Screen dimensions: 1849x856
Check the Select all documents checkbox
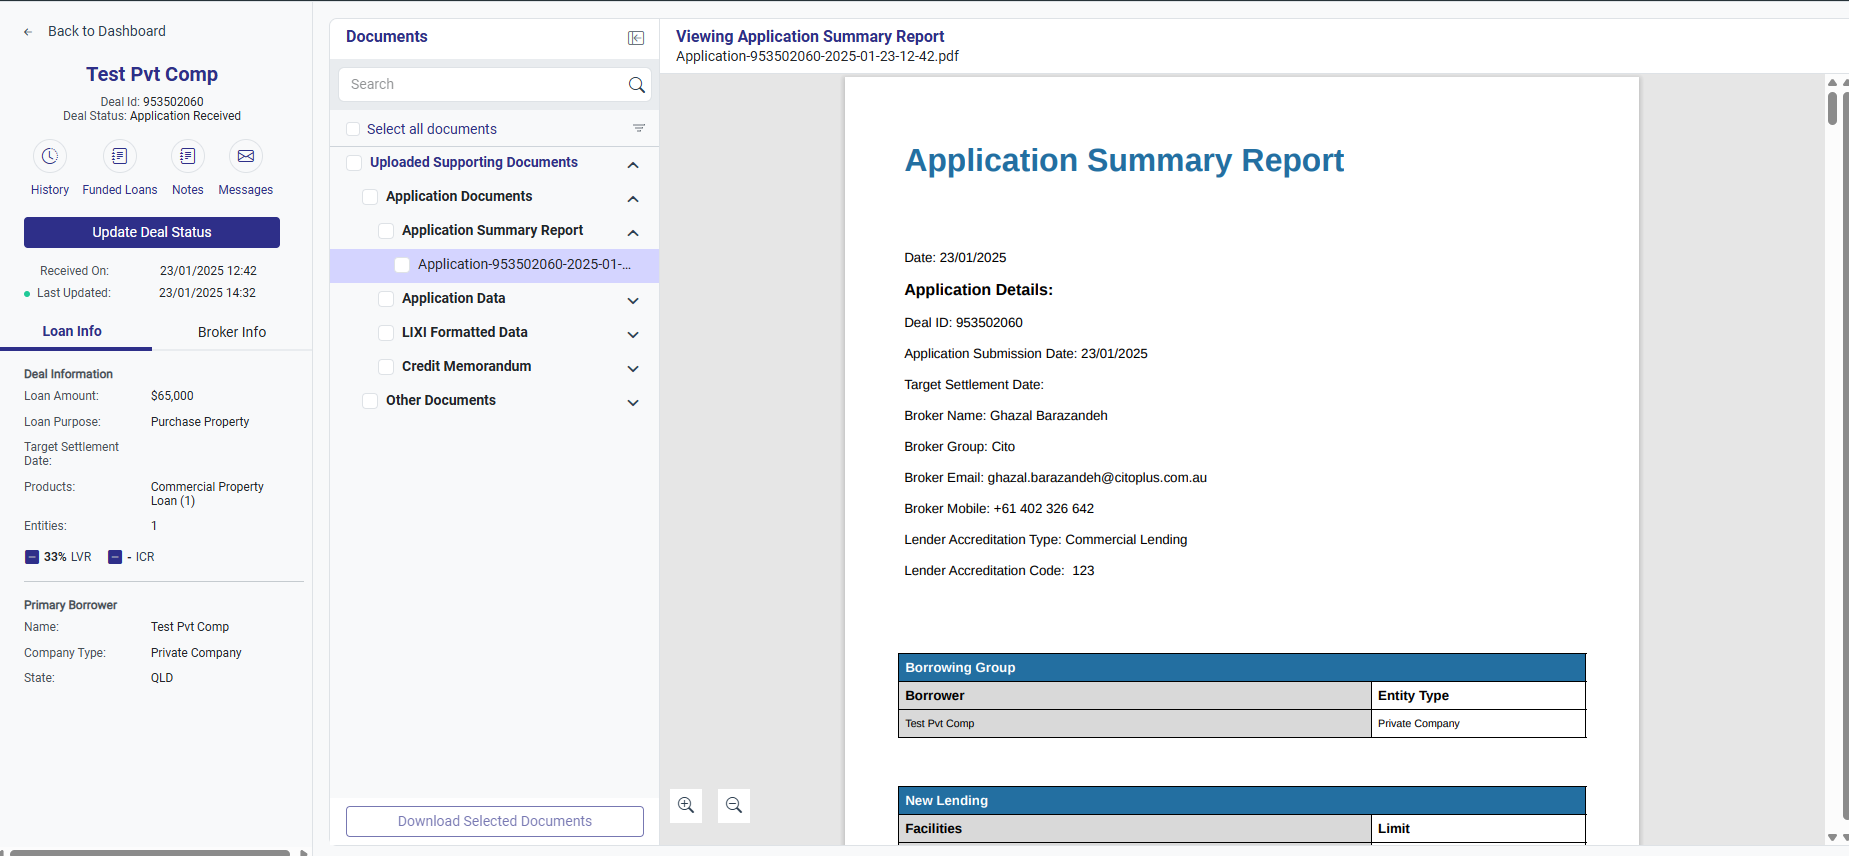353,129
